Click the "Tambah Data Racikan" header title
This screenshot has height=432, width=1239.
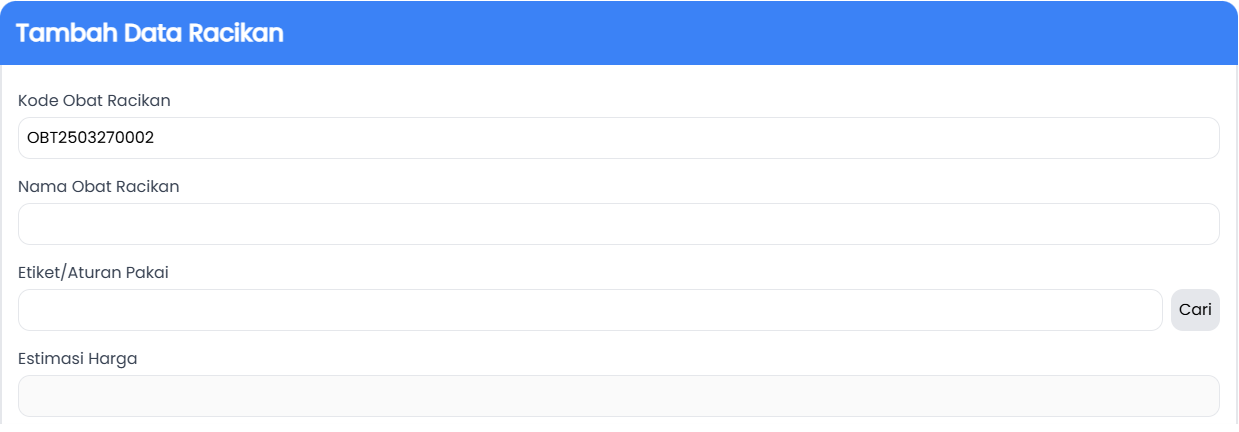pos(150,33)
